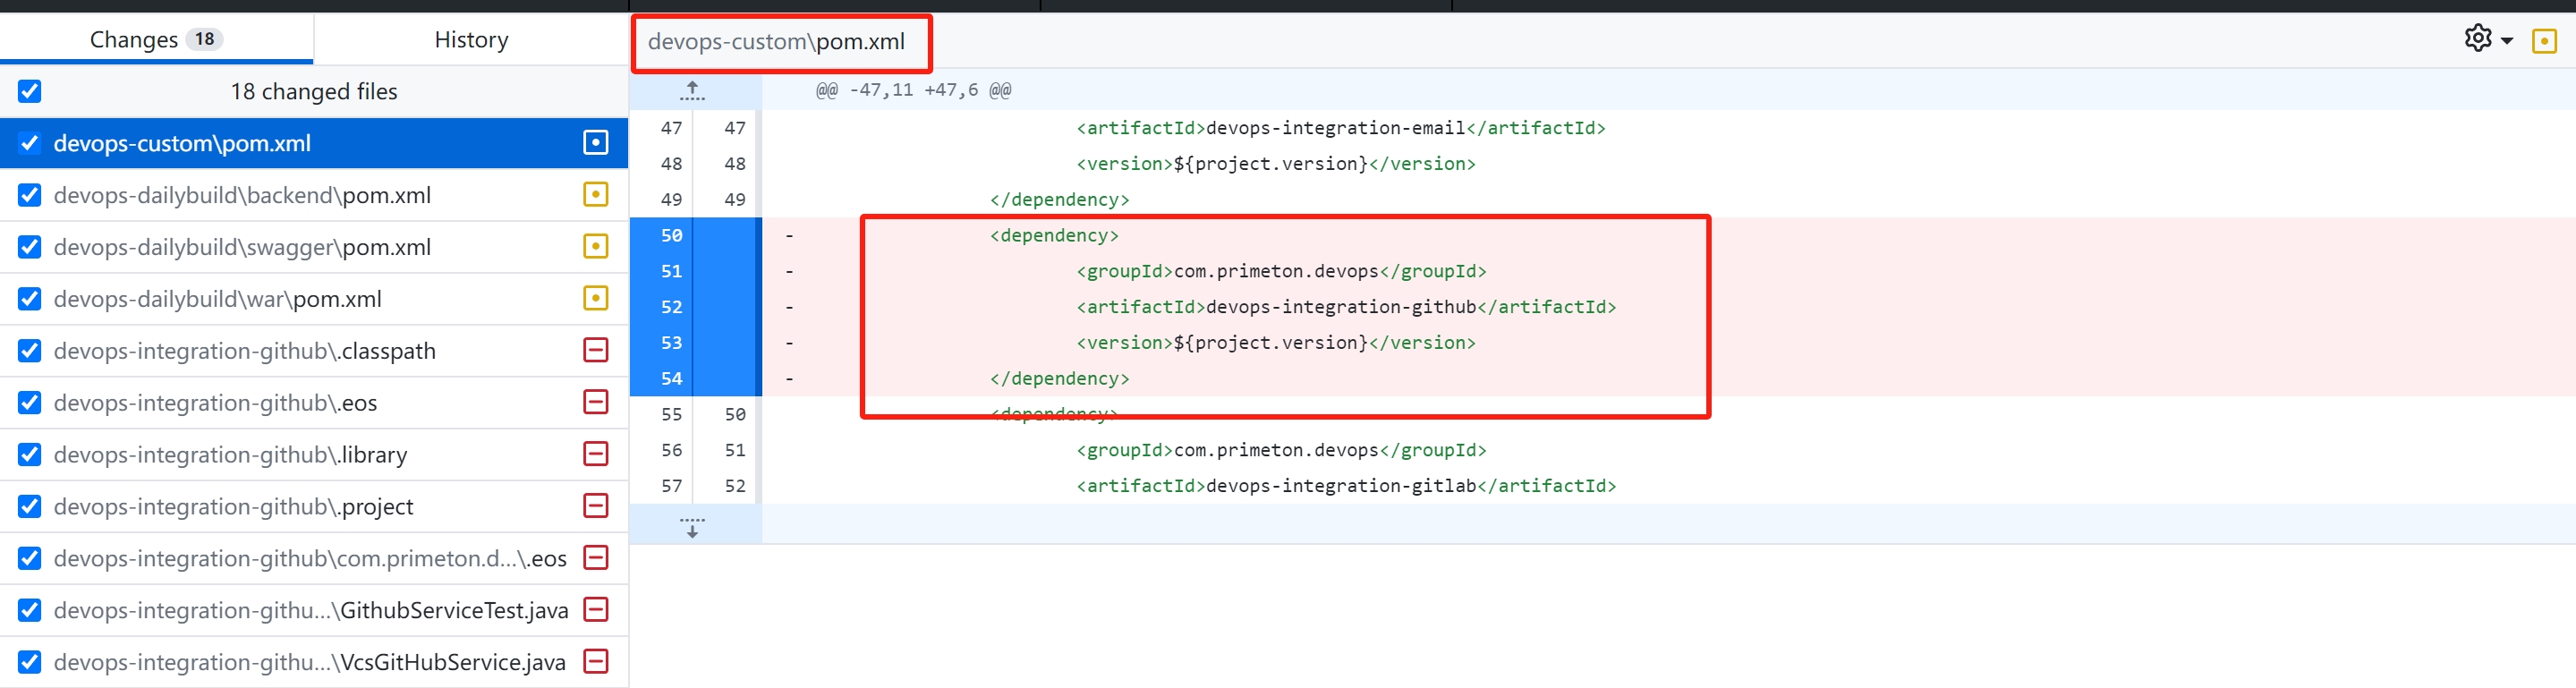Click the devops-custom\pom.xml diff header path
This screenshot has width=2576, height=688.
tap(776, 42)
